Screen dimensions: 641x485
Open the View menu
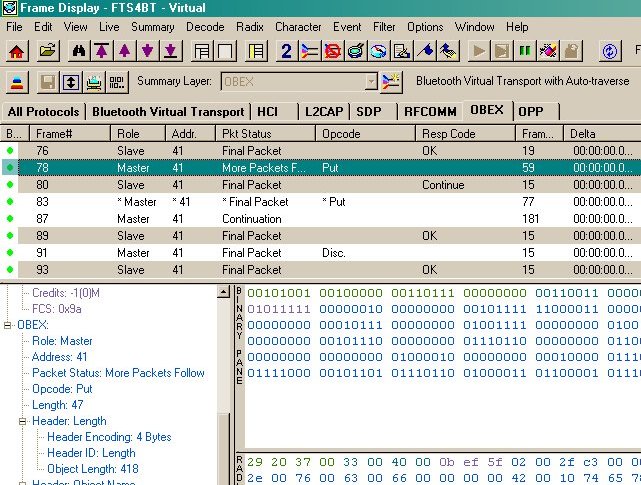click(x=76, y=27)
